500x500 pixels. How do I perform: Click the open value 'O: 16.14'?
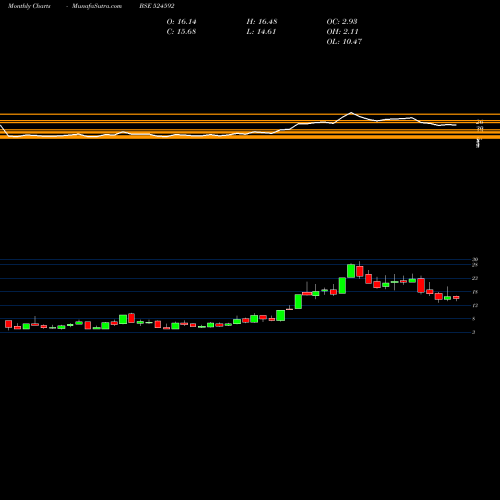click(x=181, y=22)
